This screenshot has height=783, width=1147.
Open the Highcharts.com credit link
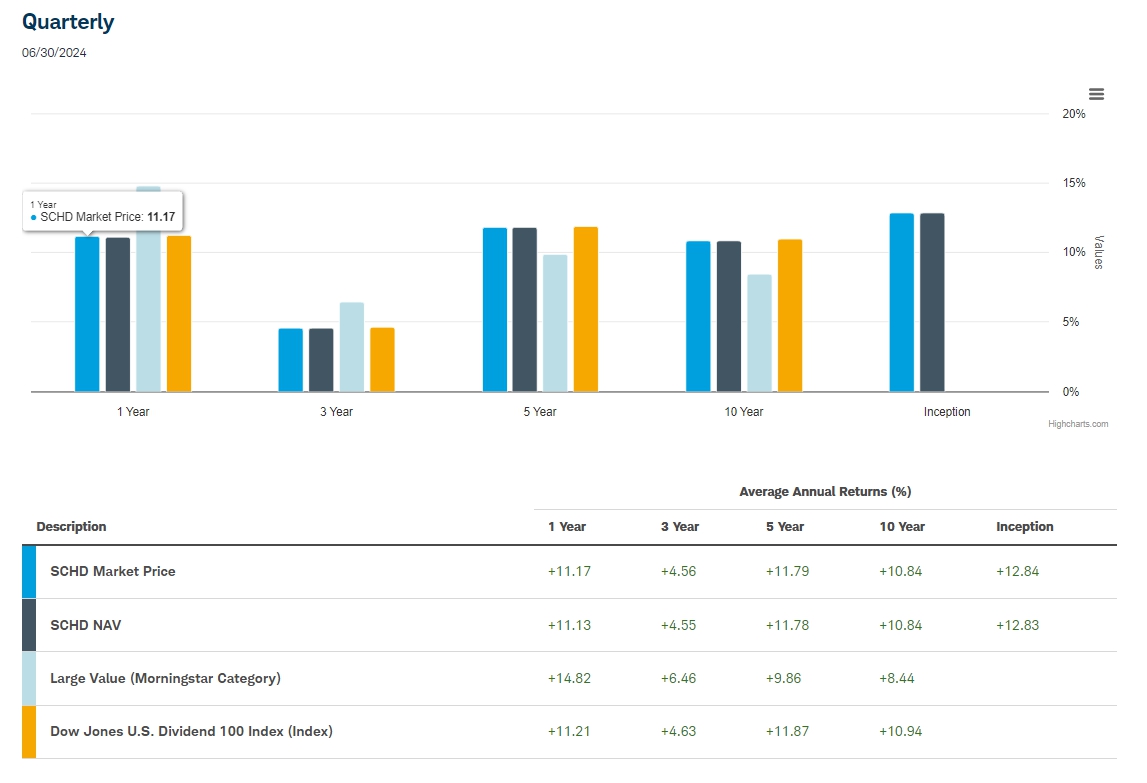point(1078,424)
